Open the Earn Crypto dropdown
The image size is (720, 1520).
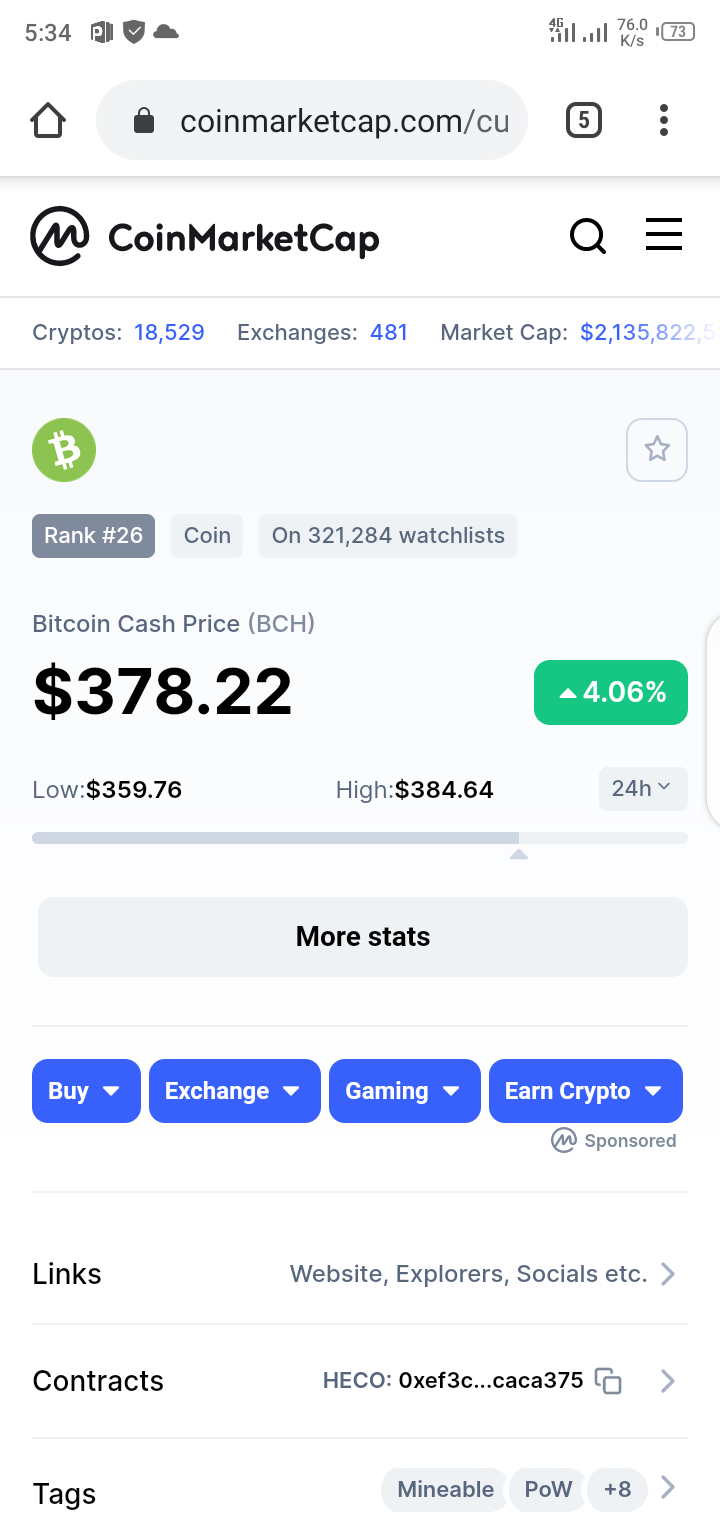click(586, 1091)
